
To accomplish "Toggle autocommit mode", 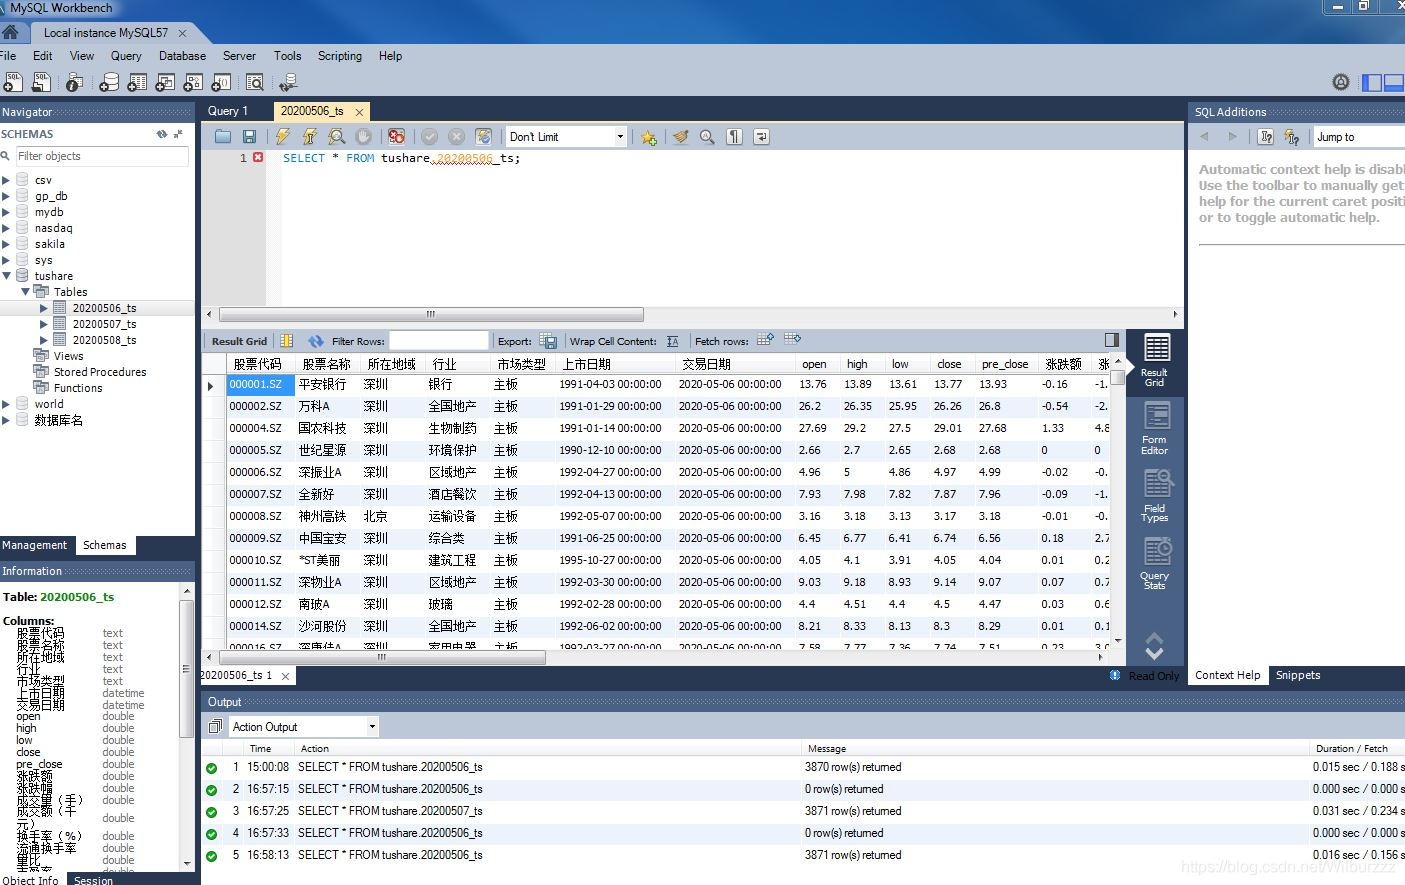I will coord(483,136).
